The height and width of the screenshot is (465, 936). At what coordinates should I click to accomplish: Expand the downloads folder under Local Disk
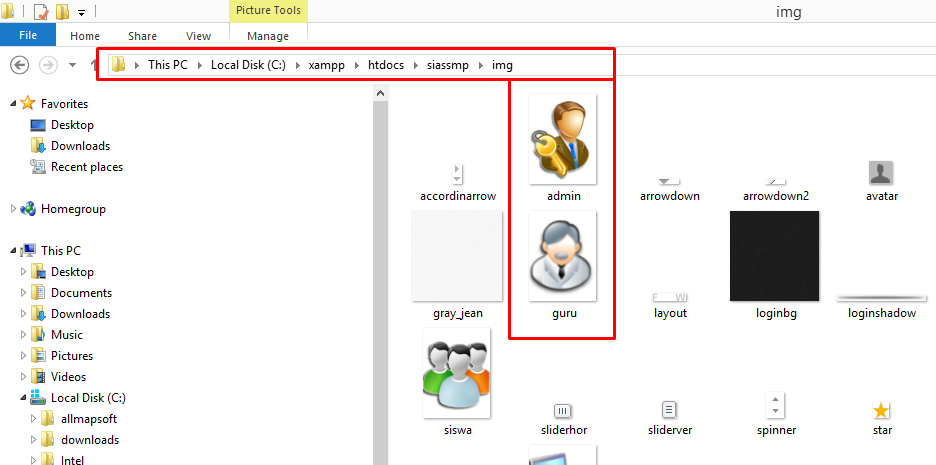pyautogui.click(x=33, y=440)
